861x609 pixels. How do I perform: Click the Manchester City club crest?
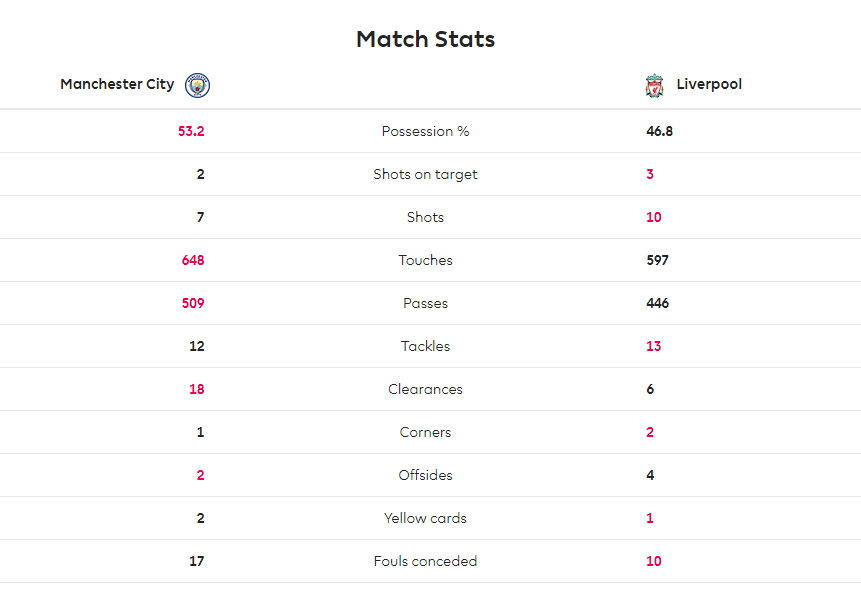pos(197,85)
